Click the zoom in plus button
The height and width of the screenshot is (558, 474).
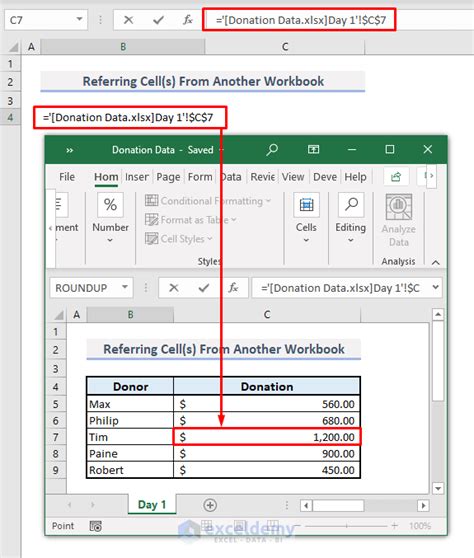coord(394,525)
